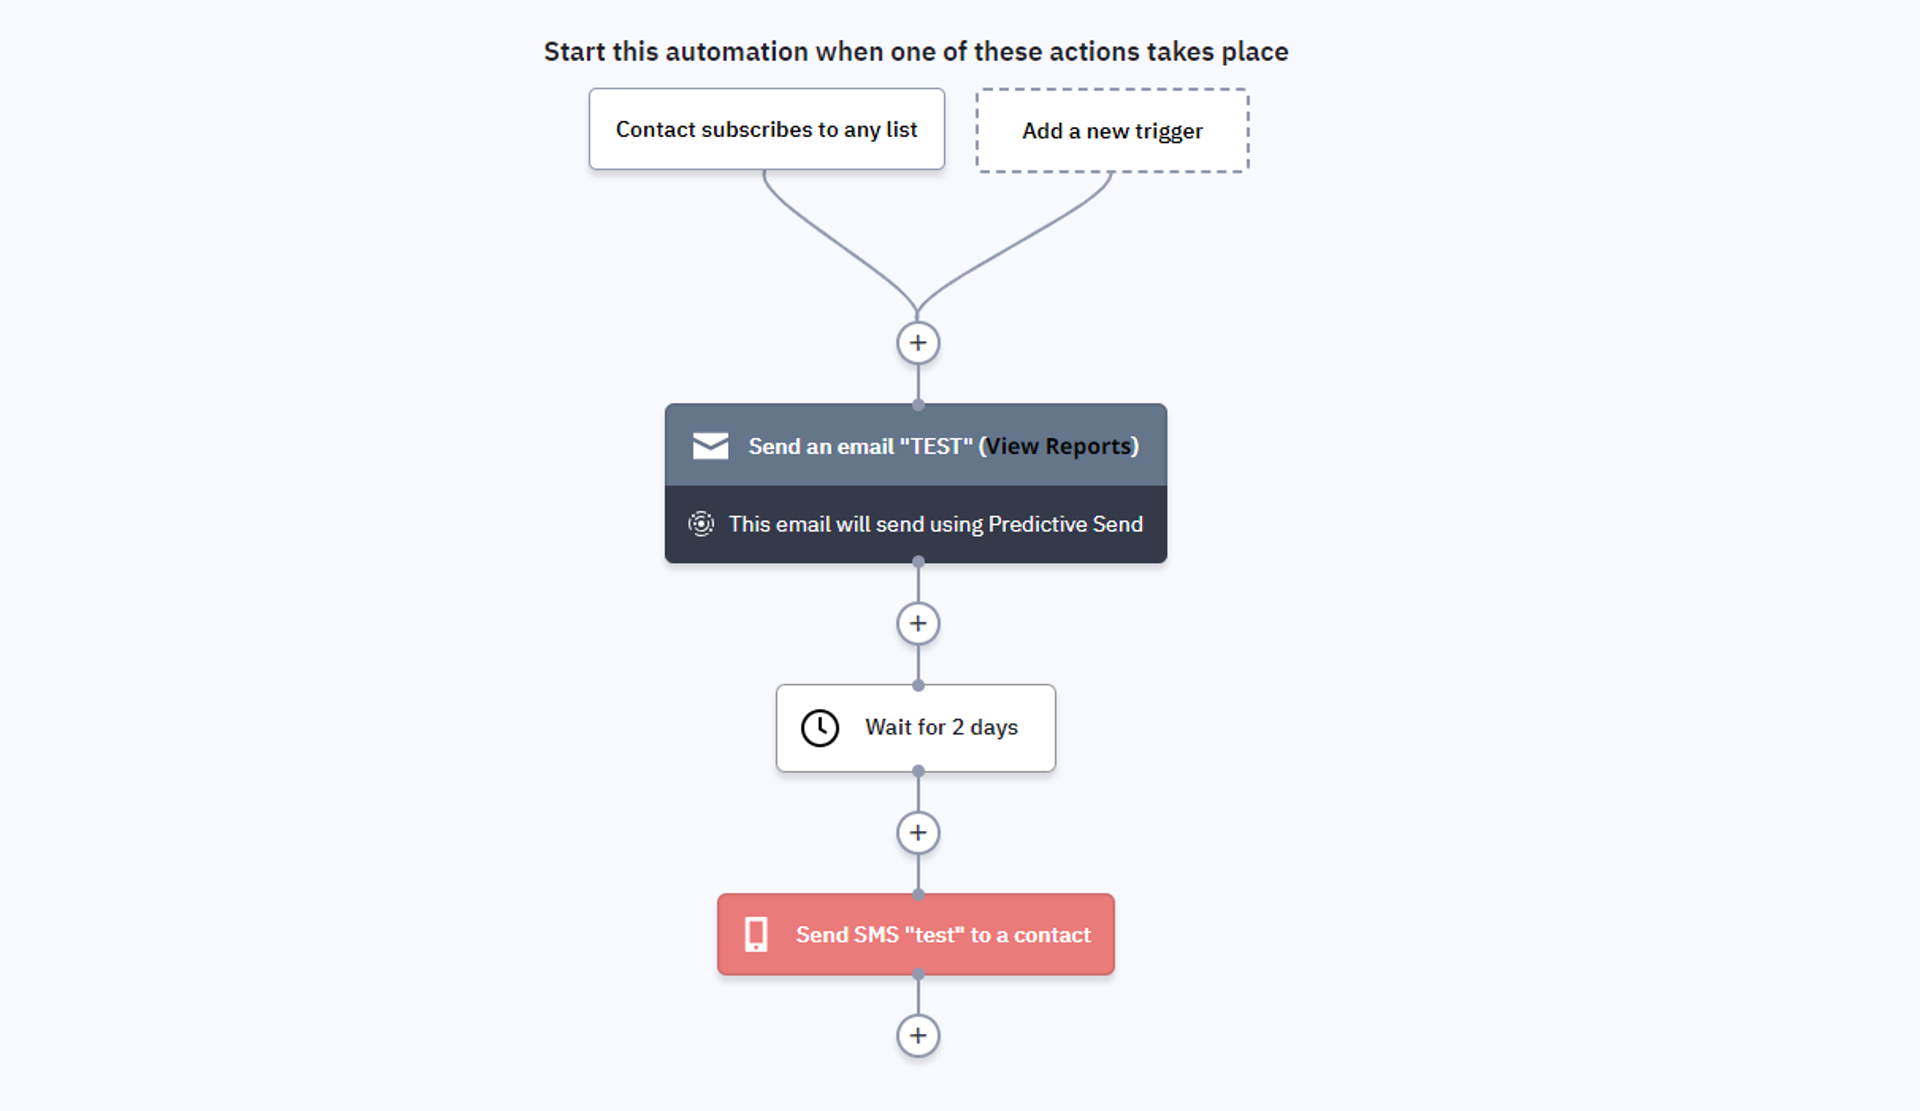The image size is (1920, 1111).
Task: Select the Wait for 2 days step
Action: (940, 728)
